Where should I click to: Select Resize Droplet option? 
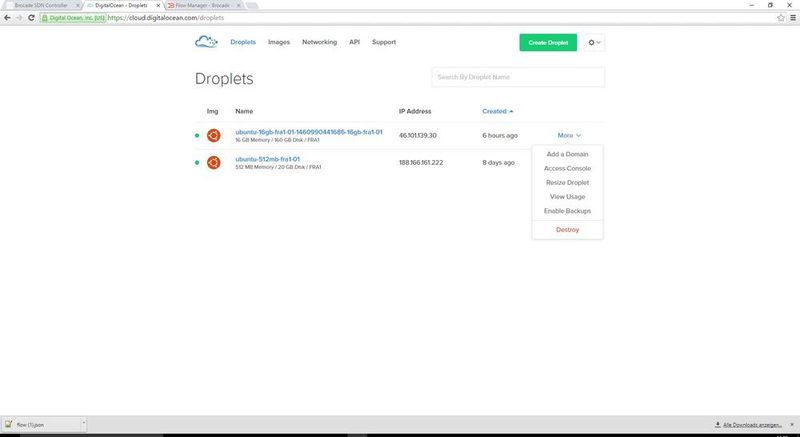pos(567,183)
